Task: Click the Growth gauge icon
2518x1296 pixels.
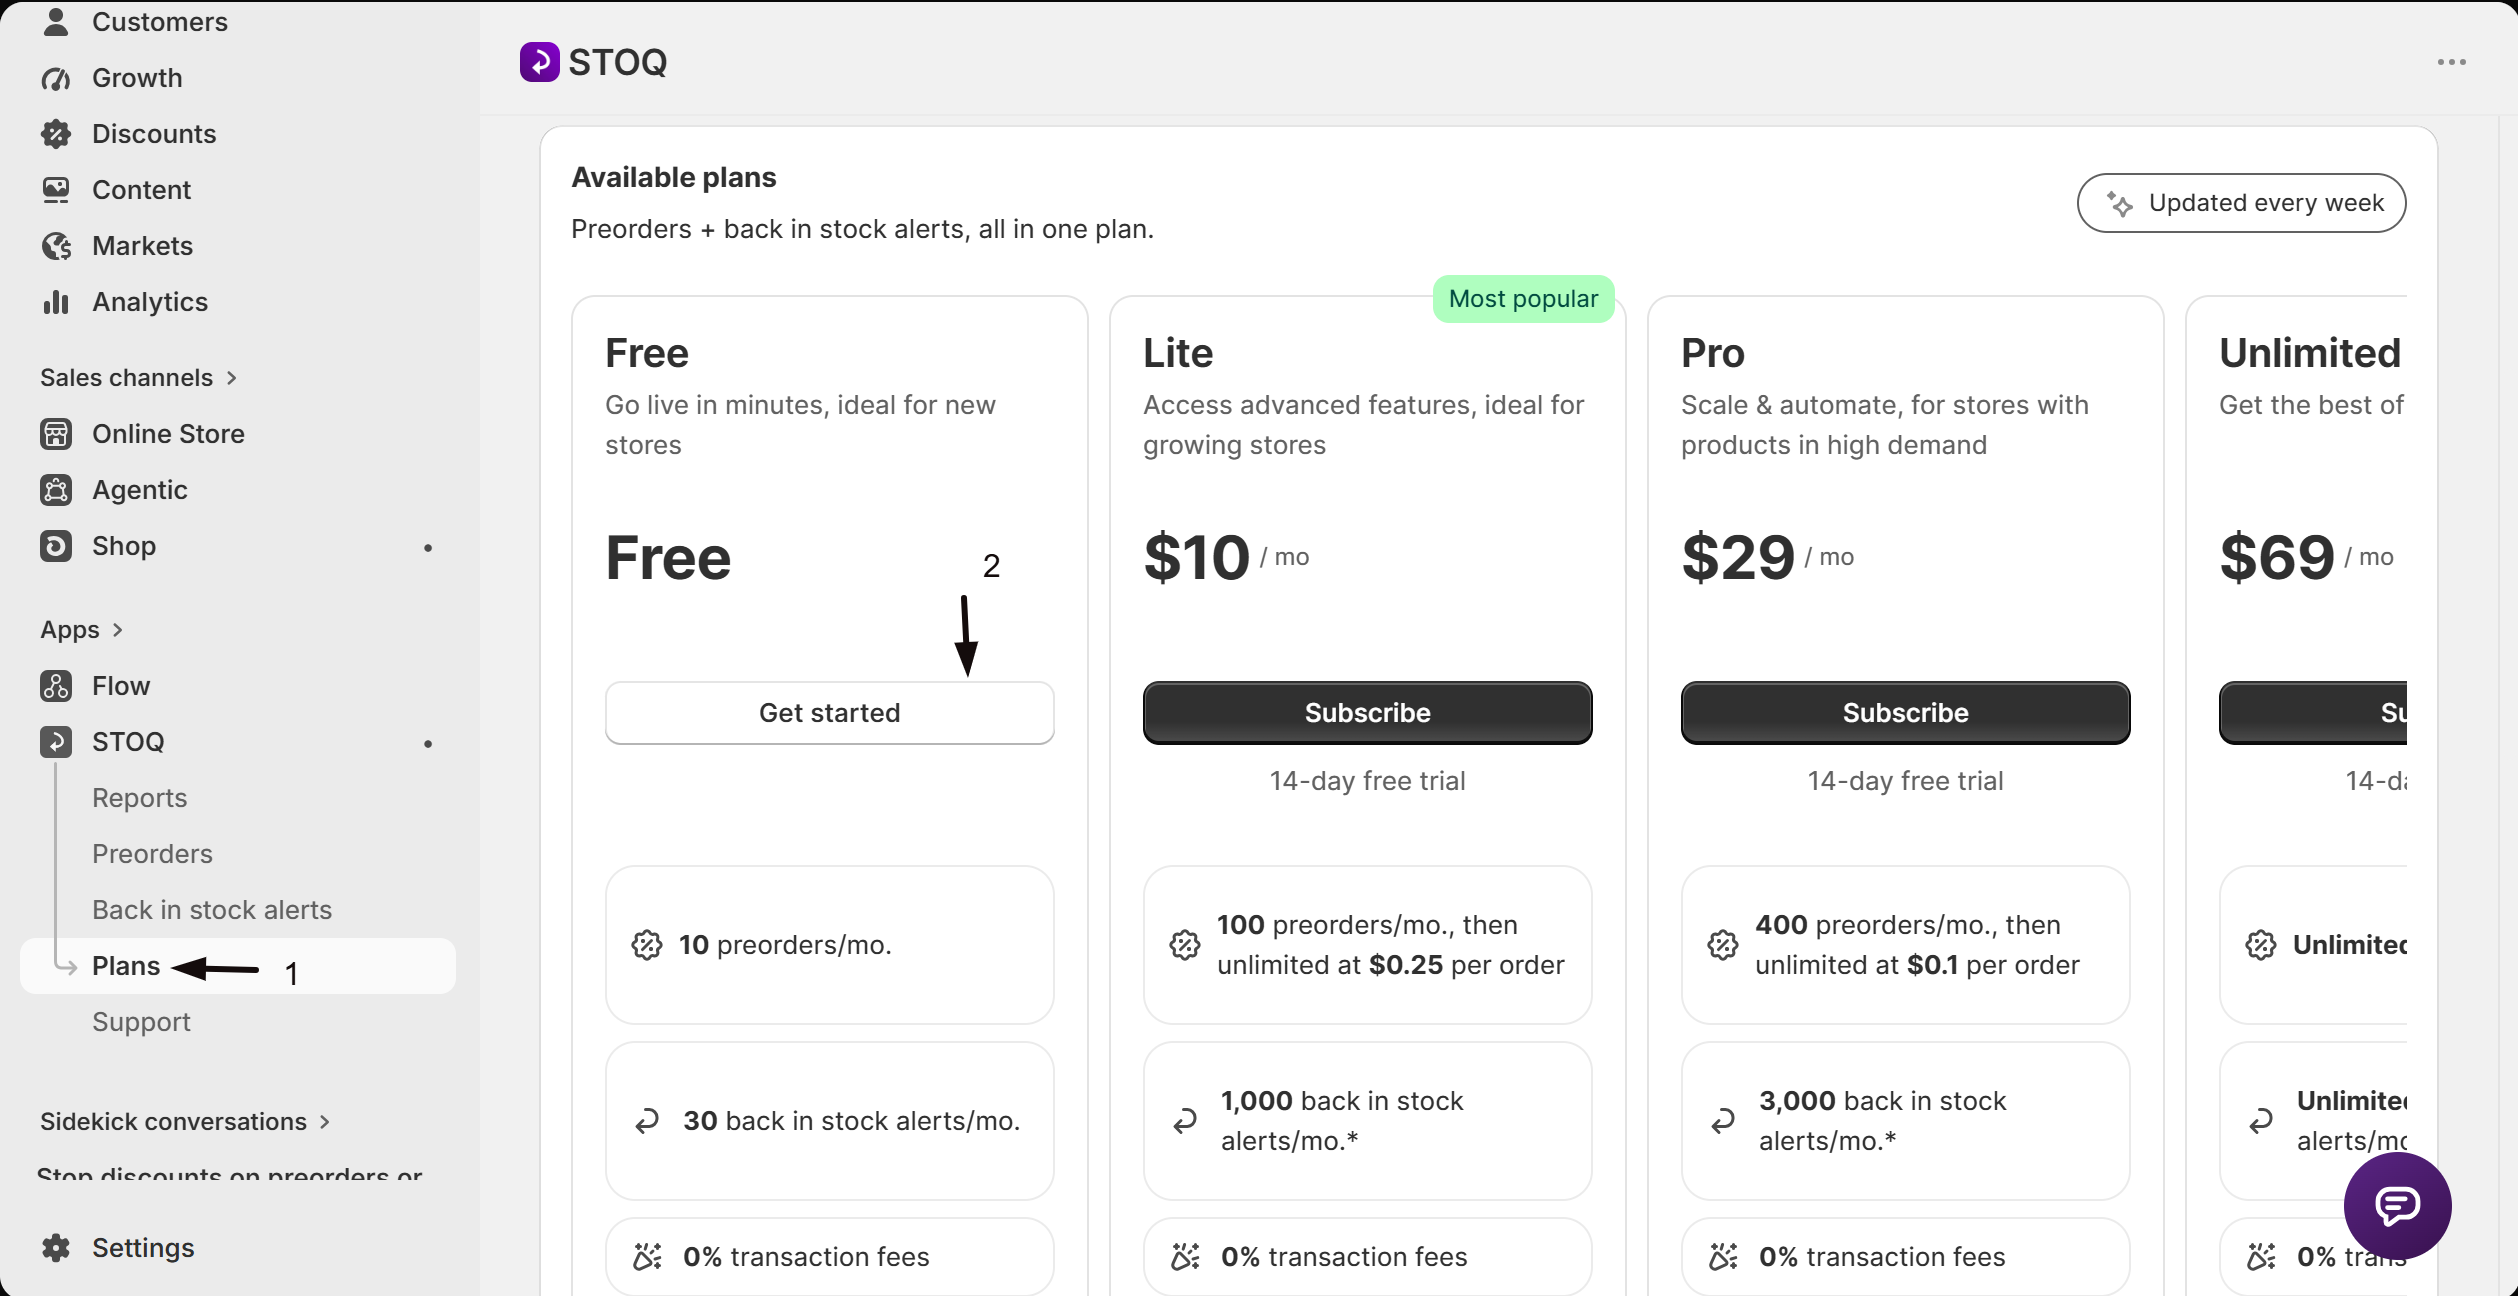Action: click(x=56, y=78)
